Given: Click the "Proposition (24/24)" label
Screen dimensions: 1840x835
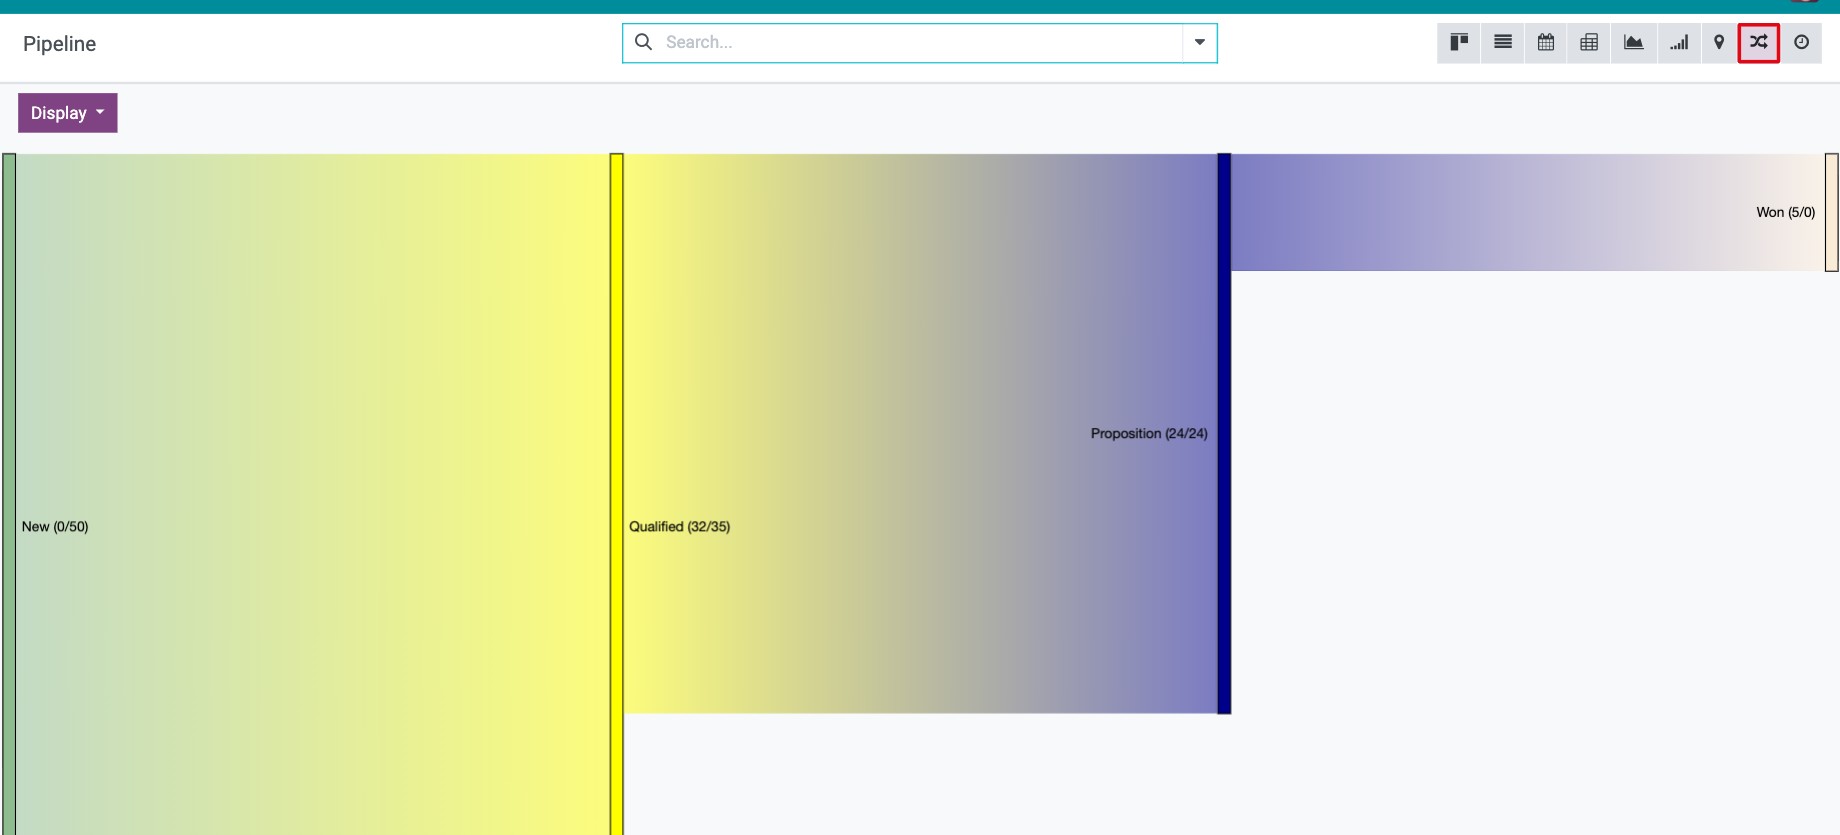Looking at the screenshot, I should click(x=1149, y=434).
